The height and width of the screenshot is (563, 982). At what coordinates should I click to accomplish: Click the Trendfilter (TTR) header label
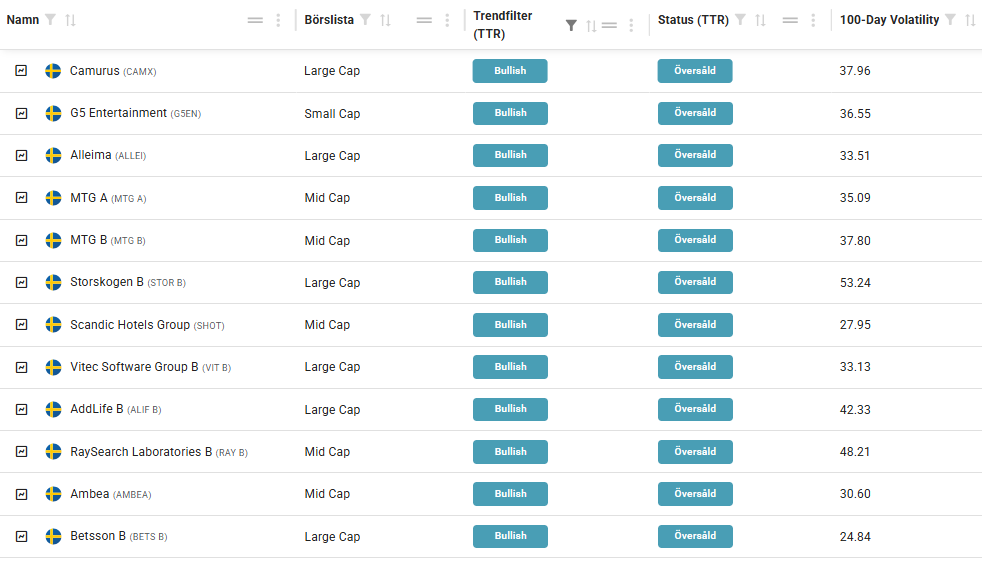tap(502, 25)
